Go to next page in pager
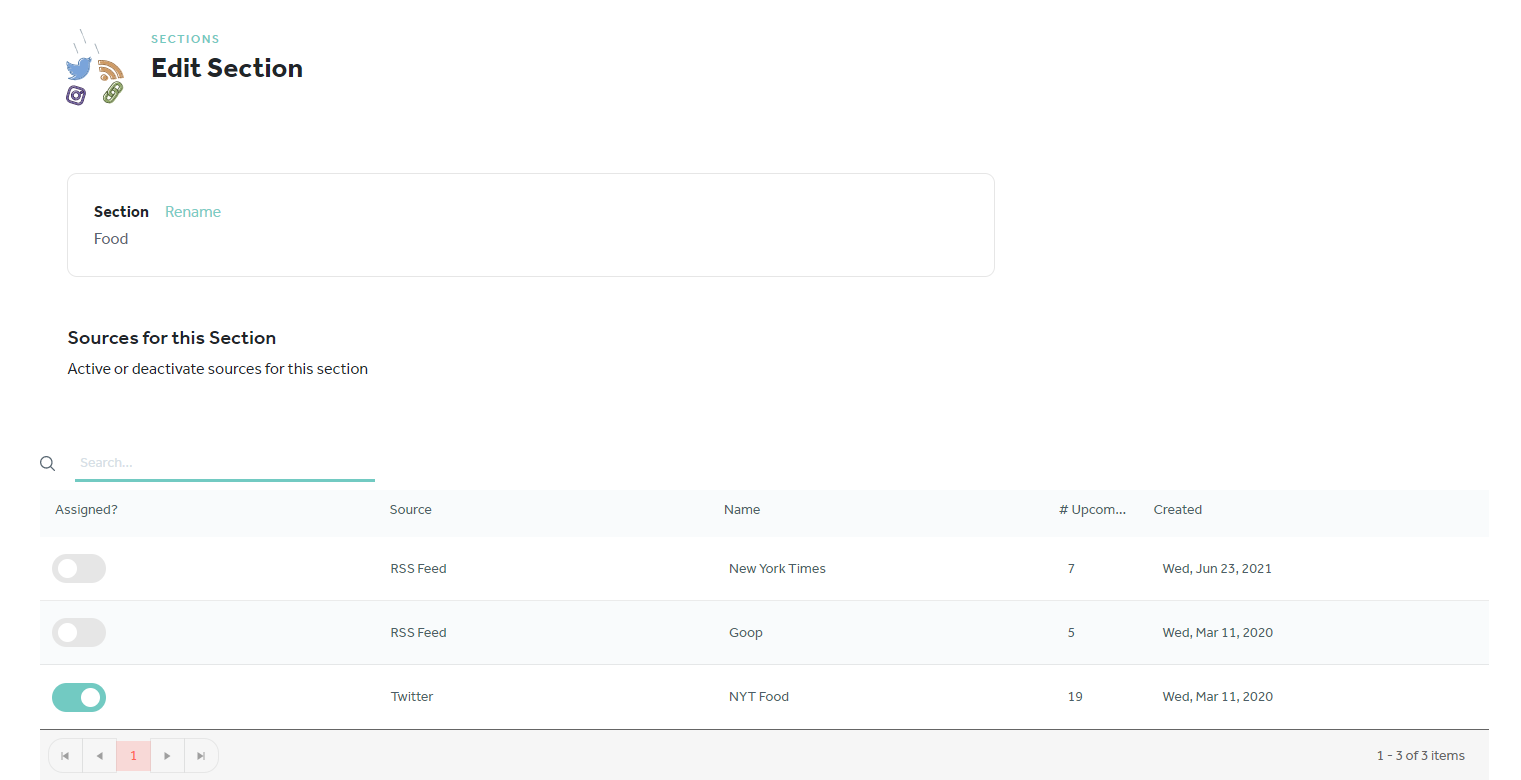Viewport: 1521px width, 780px height. (167, 756)
